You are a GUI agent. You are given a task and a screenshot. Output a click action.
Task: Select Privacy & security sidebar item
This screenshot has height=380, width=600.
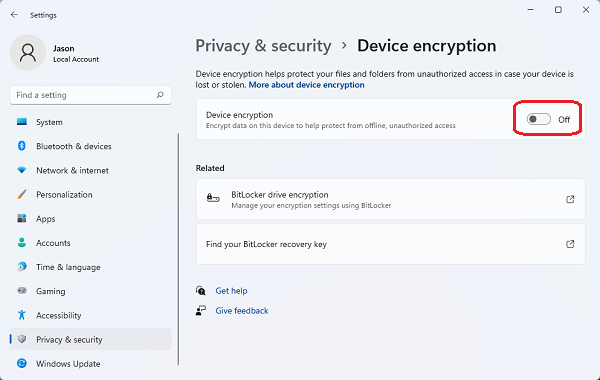[x=90, y=339]
